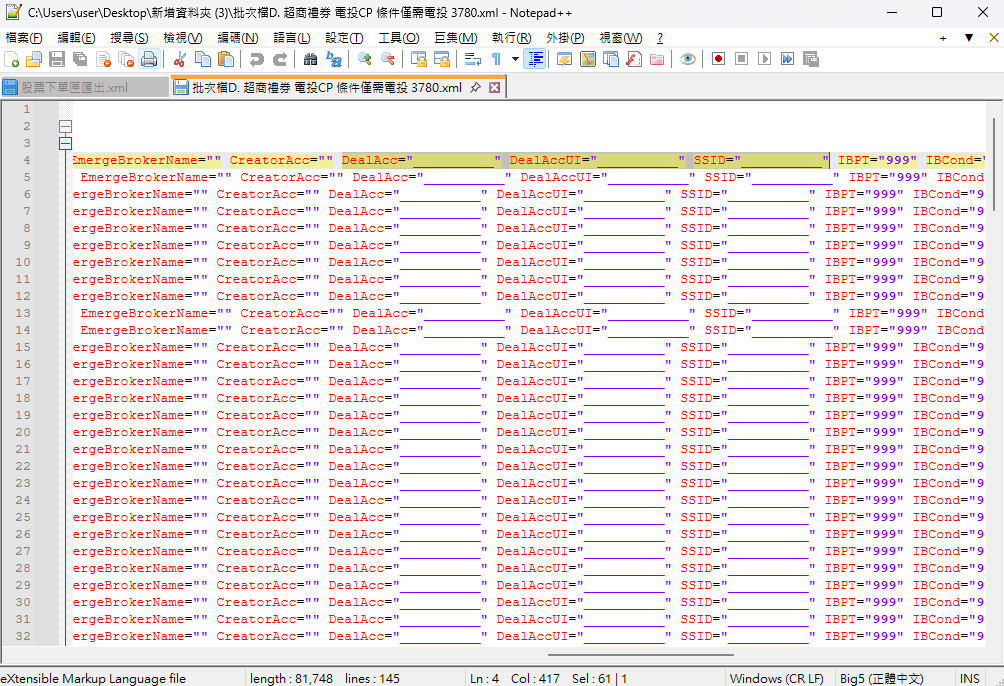Viewport: 1004px width, 686px height.
Task: Click the Open file folder icon
Action: click(34, 60)
